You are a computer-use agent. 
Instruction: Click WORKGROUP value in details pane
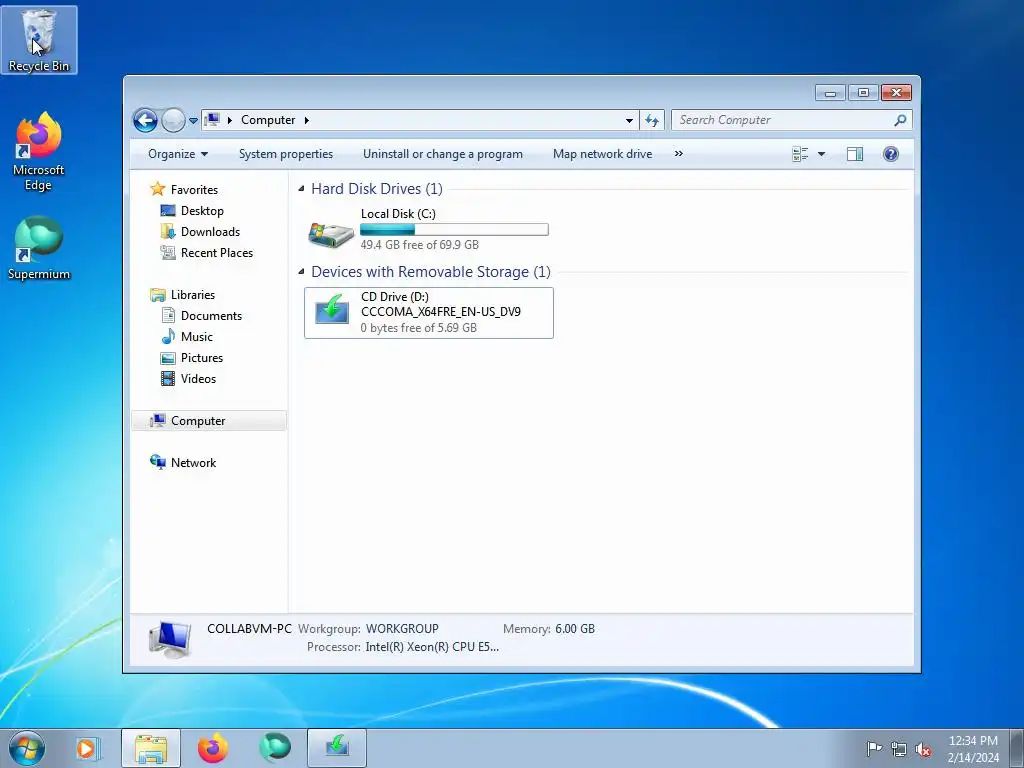tap(402, 629)
